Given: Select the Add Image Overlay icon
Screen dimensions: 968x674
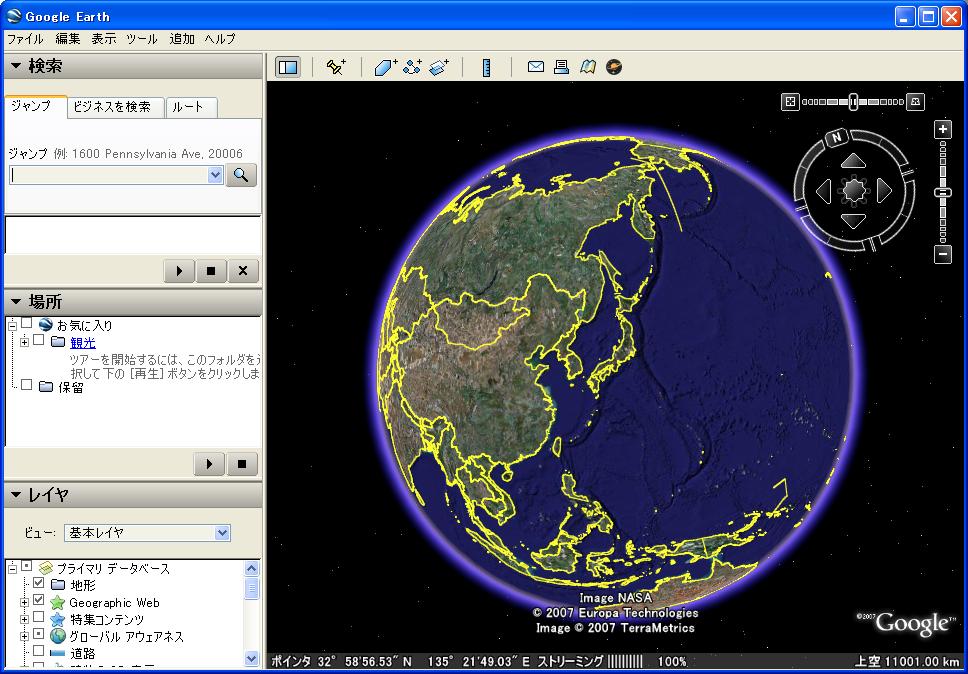Looking at the screenshot, I should click(x=440, y=67).
